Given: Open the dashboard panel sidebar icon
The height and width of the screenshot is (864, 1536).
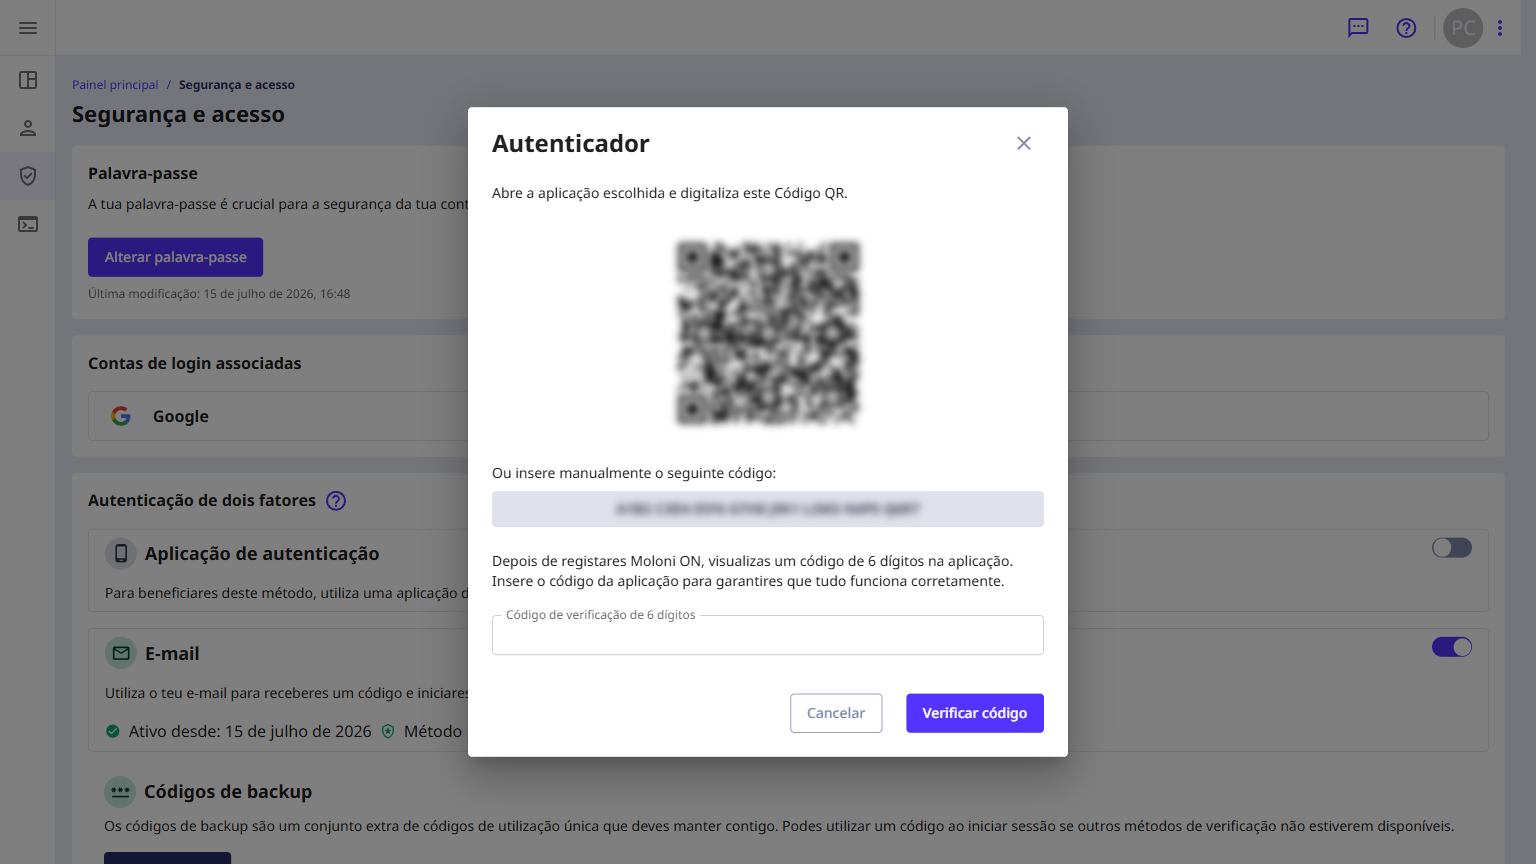Looking at the screenshot, I should (x=28, y=80).
